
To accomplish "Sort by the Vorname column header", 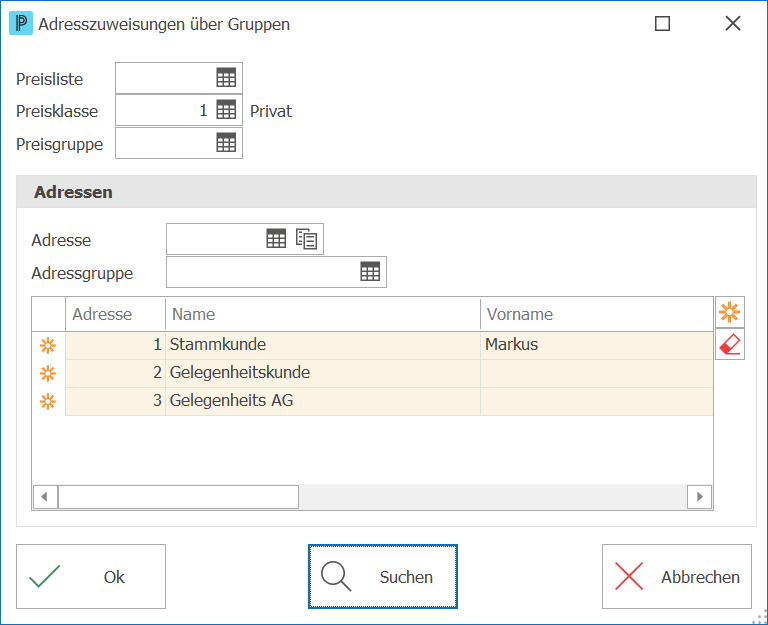I will pyautogui.click(x=597, y=314).
